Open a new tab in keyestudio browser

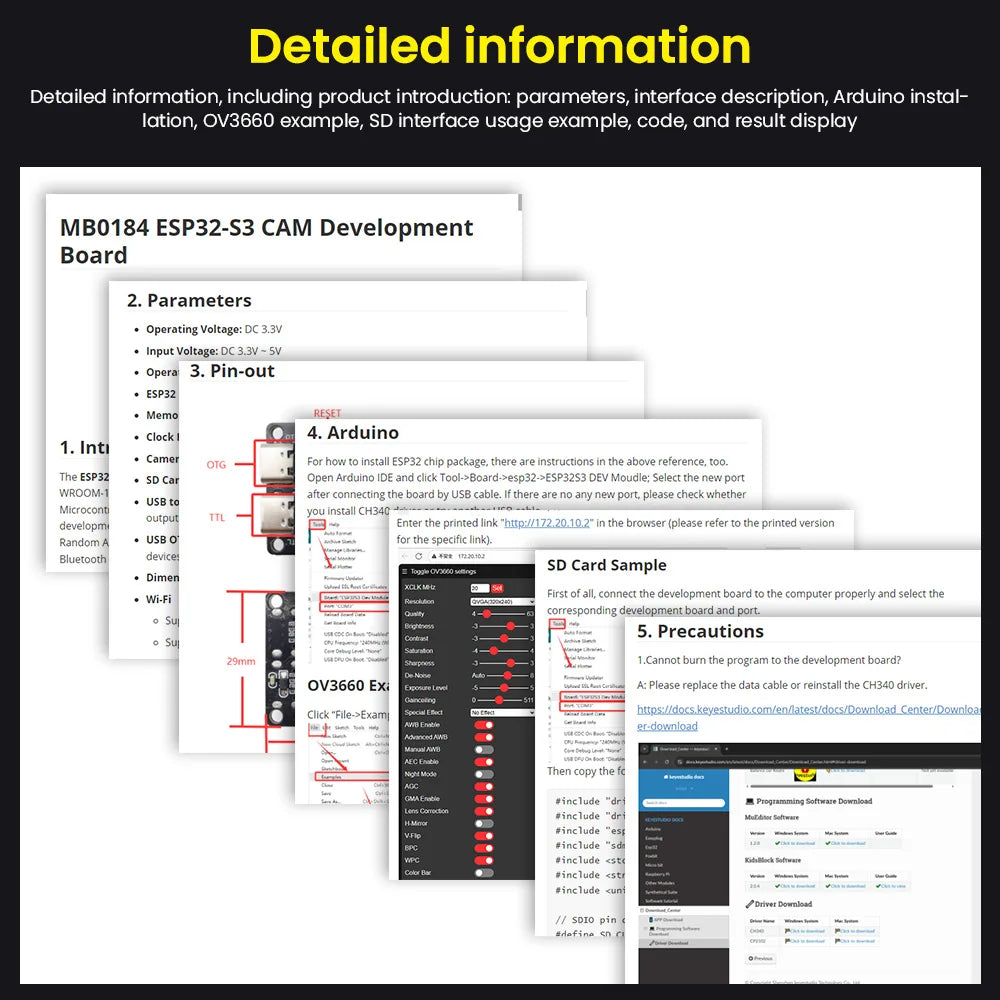726,749
